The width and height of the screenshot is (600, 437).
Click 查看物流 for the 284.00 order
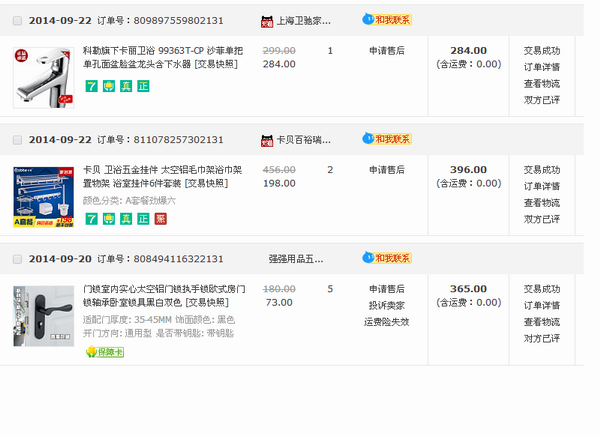pos(541,83)
